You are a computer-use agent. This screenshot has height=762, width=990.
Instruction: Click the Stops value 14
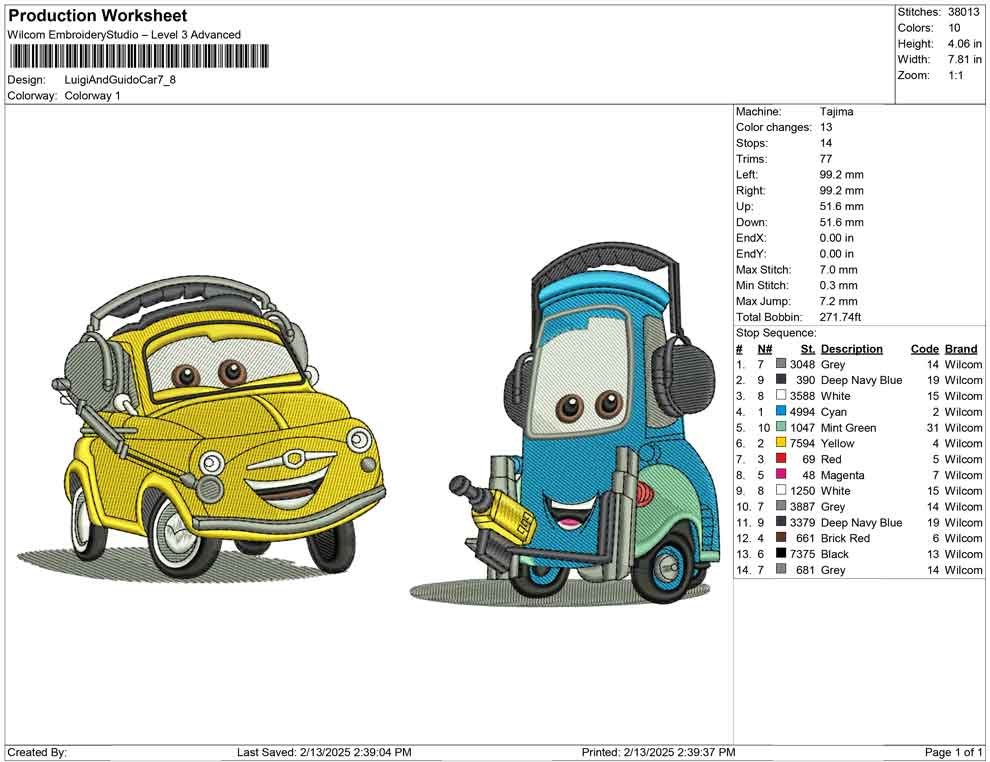coord(826,143)
